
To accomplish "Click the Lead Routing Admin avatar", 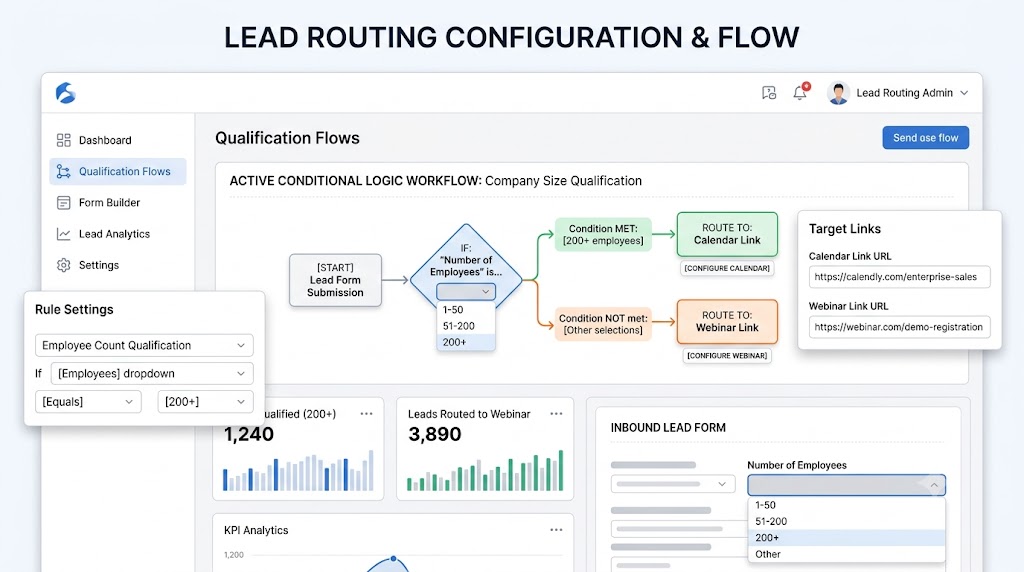I will (x=838, y=93).
